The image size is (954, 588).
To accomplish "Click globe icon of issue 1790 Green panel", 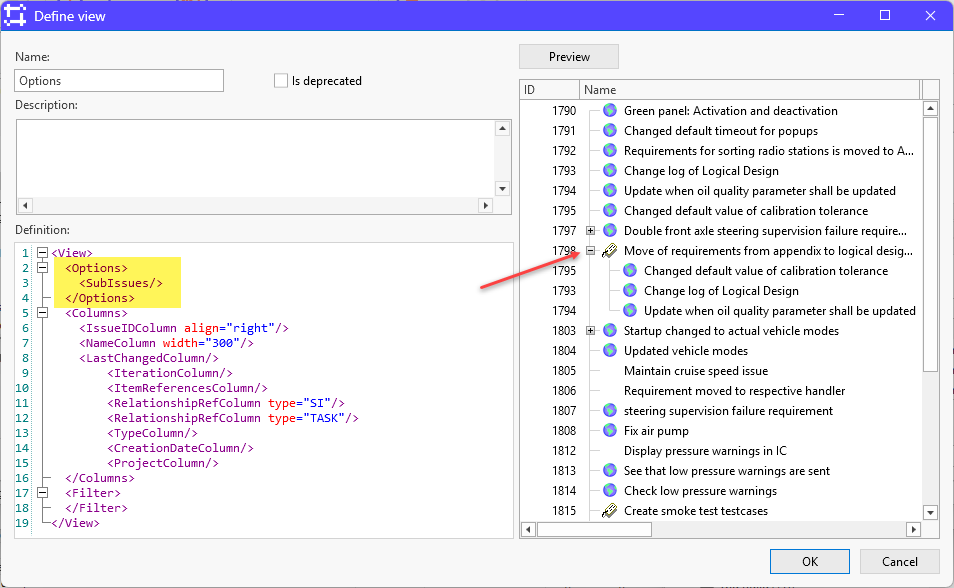I will coord(610,110).
